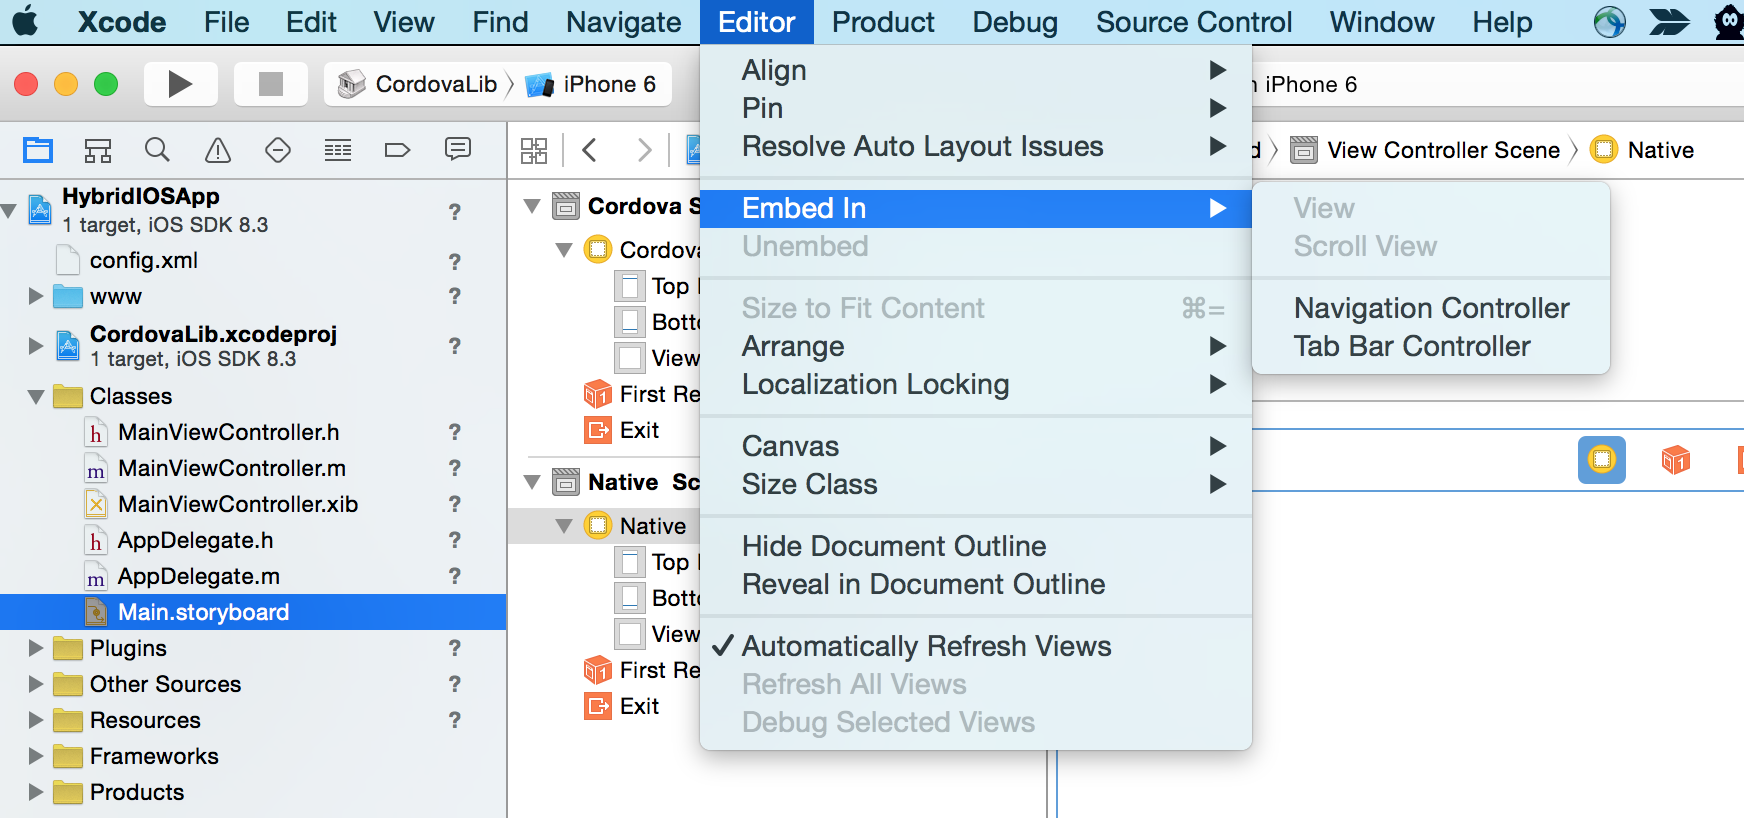Screen dimensions: 1744x818
Task: Open the Navigate menu
Action: click(x=624, y=22)
